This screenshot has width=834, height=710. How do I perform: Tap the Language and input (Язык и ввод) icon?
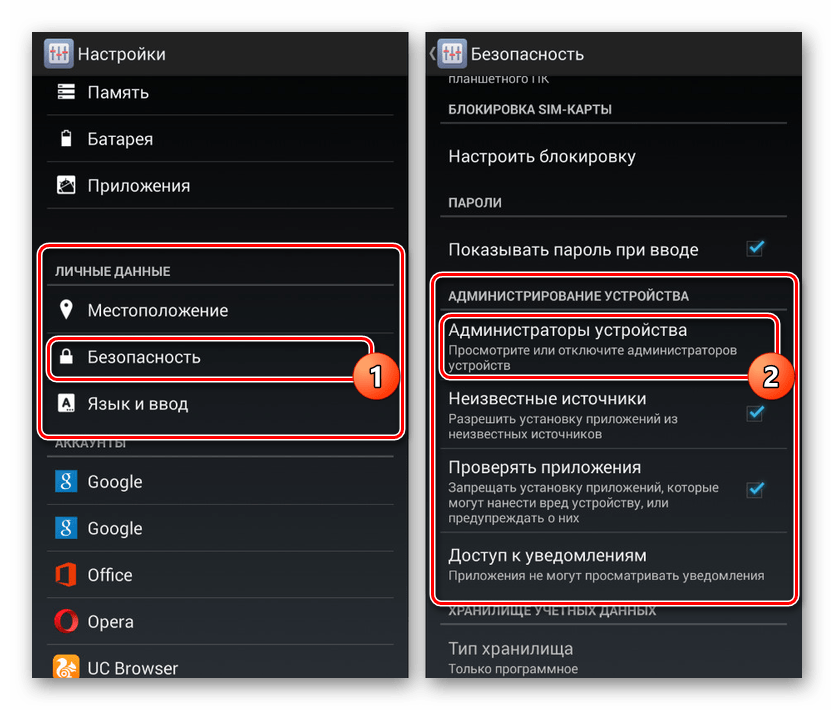(66, 404)
